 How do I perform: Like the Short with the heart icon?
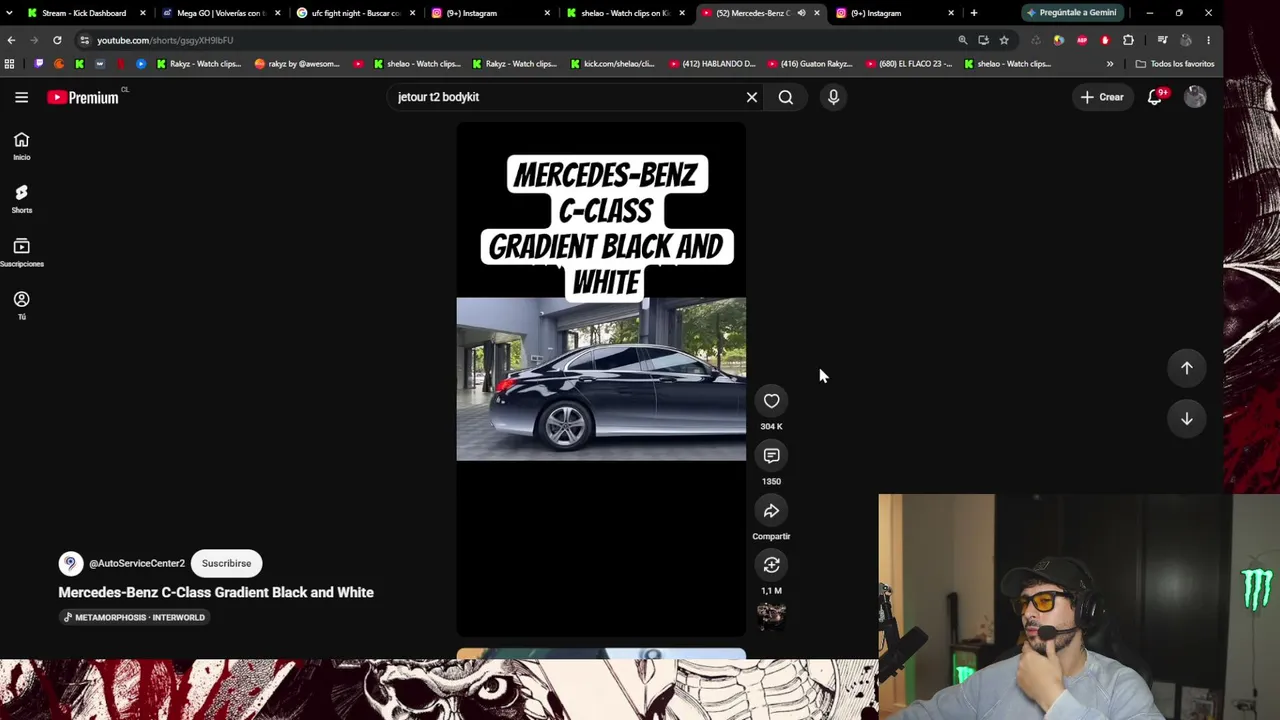(x=771, y=401)
